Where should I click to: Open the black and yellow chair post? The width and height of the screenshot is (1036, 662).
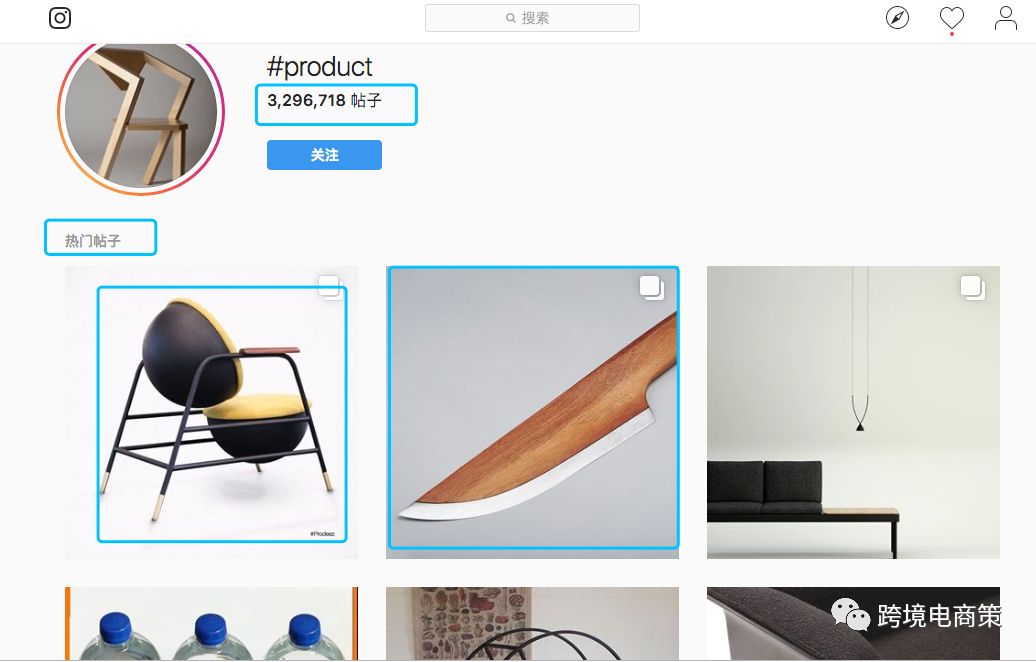click(211, 412)
